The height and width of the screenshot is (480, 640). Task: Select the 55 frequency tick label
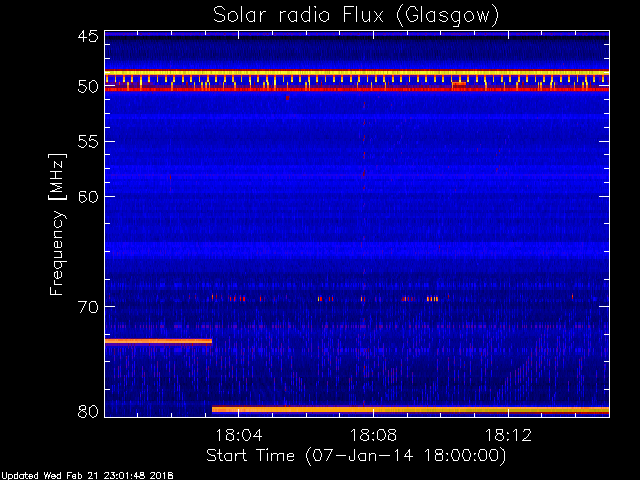pyautogui.click(x=88, y=142)
